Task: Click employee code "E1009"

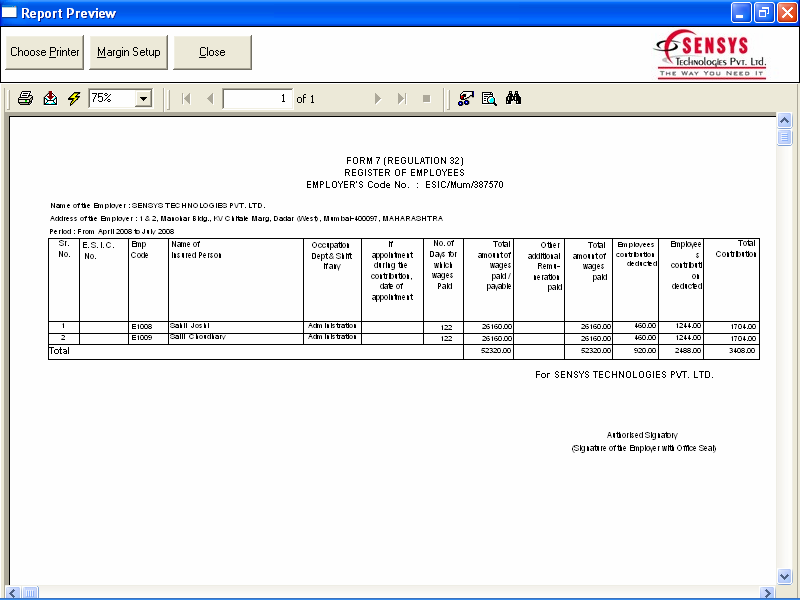Action: (142, 338)
